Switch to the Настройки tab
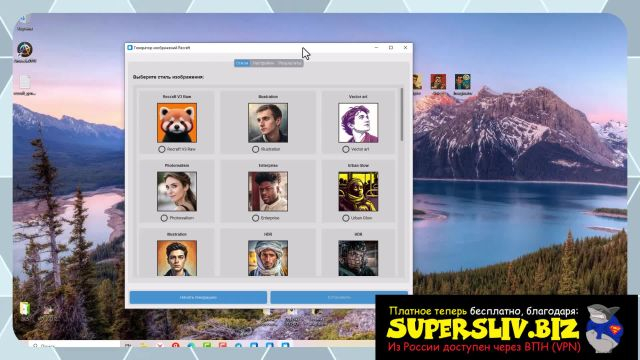Screen dimensions: 640x360 click(263, 63)
